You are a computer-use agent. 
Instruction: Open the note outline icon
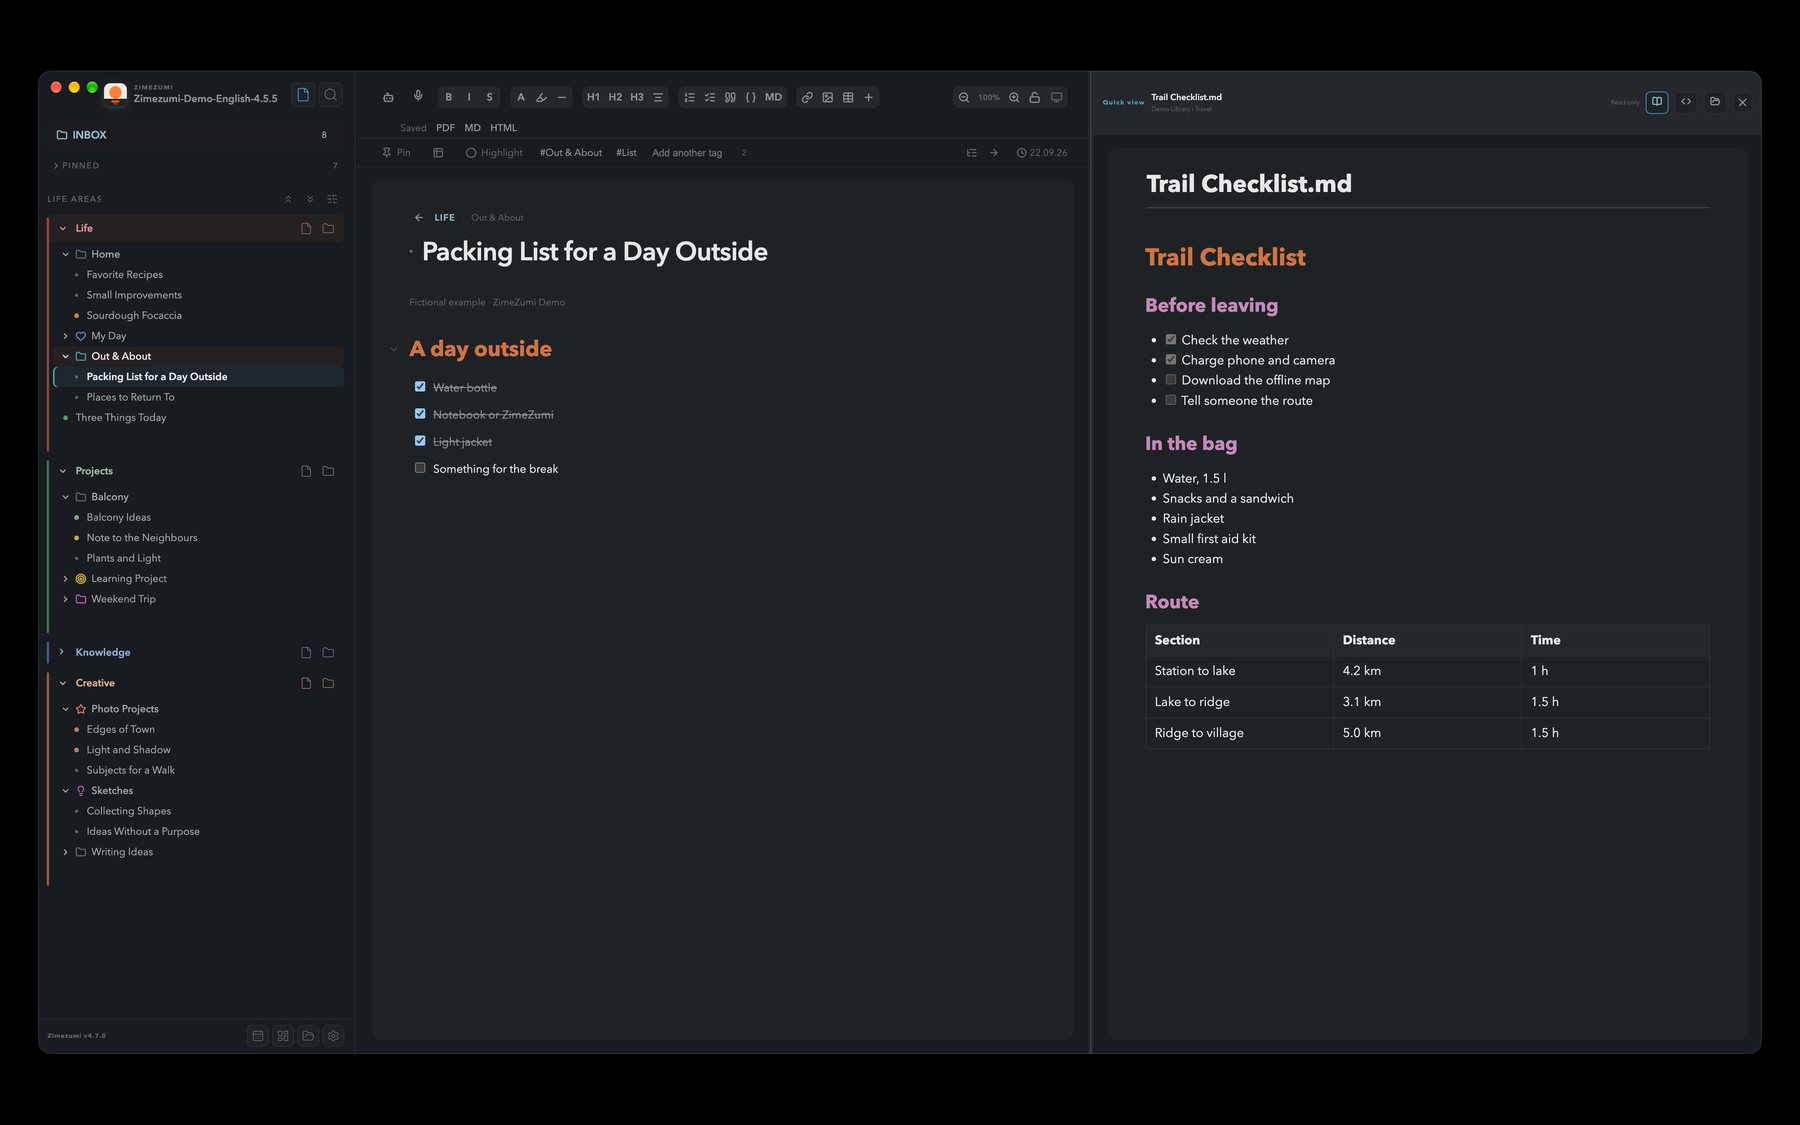point(971,153)
